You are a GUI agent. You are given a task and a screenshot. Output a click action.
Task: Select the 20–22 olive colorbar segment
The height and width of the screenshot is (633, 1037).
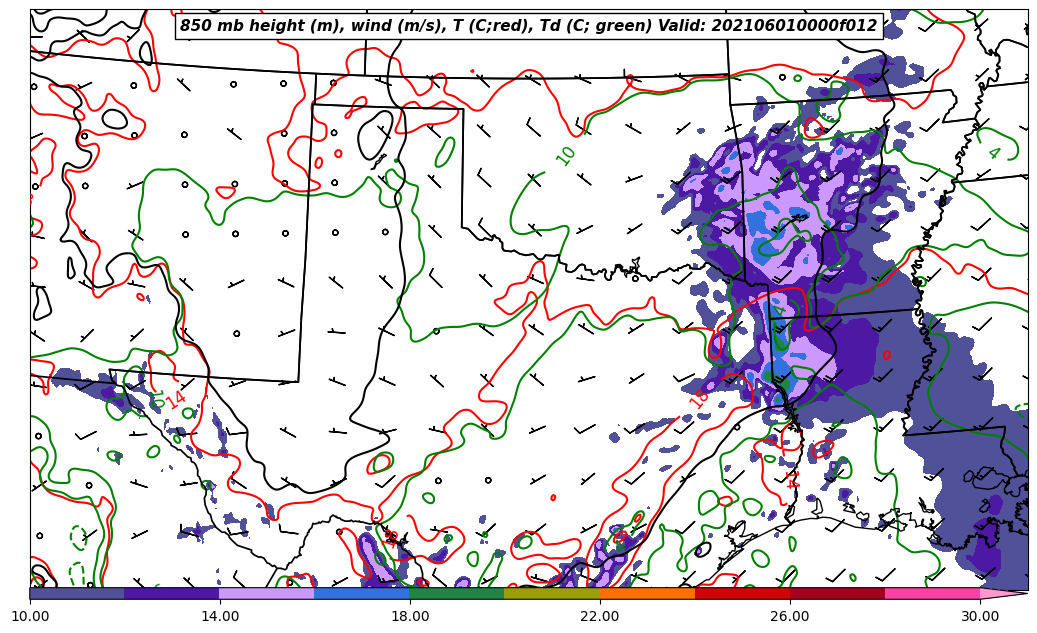click(x=552, y=593)
